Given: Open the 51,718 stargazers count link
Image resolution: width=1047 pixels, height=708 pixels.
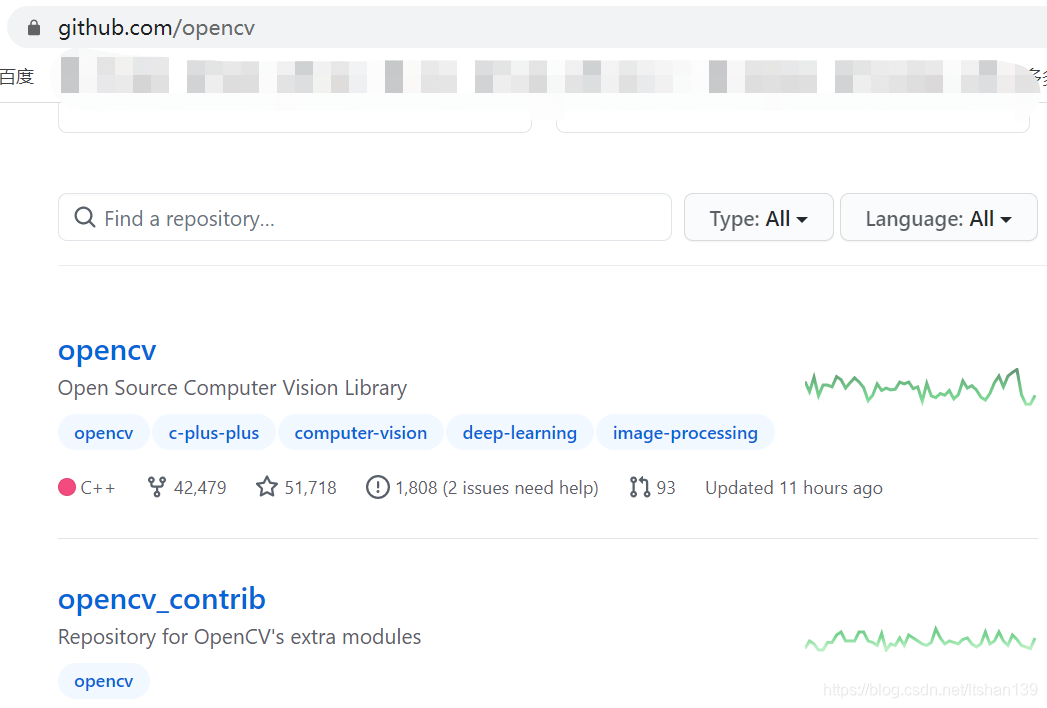Looking at the screenshot, I should pos(310,488).
